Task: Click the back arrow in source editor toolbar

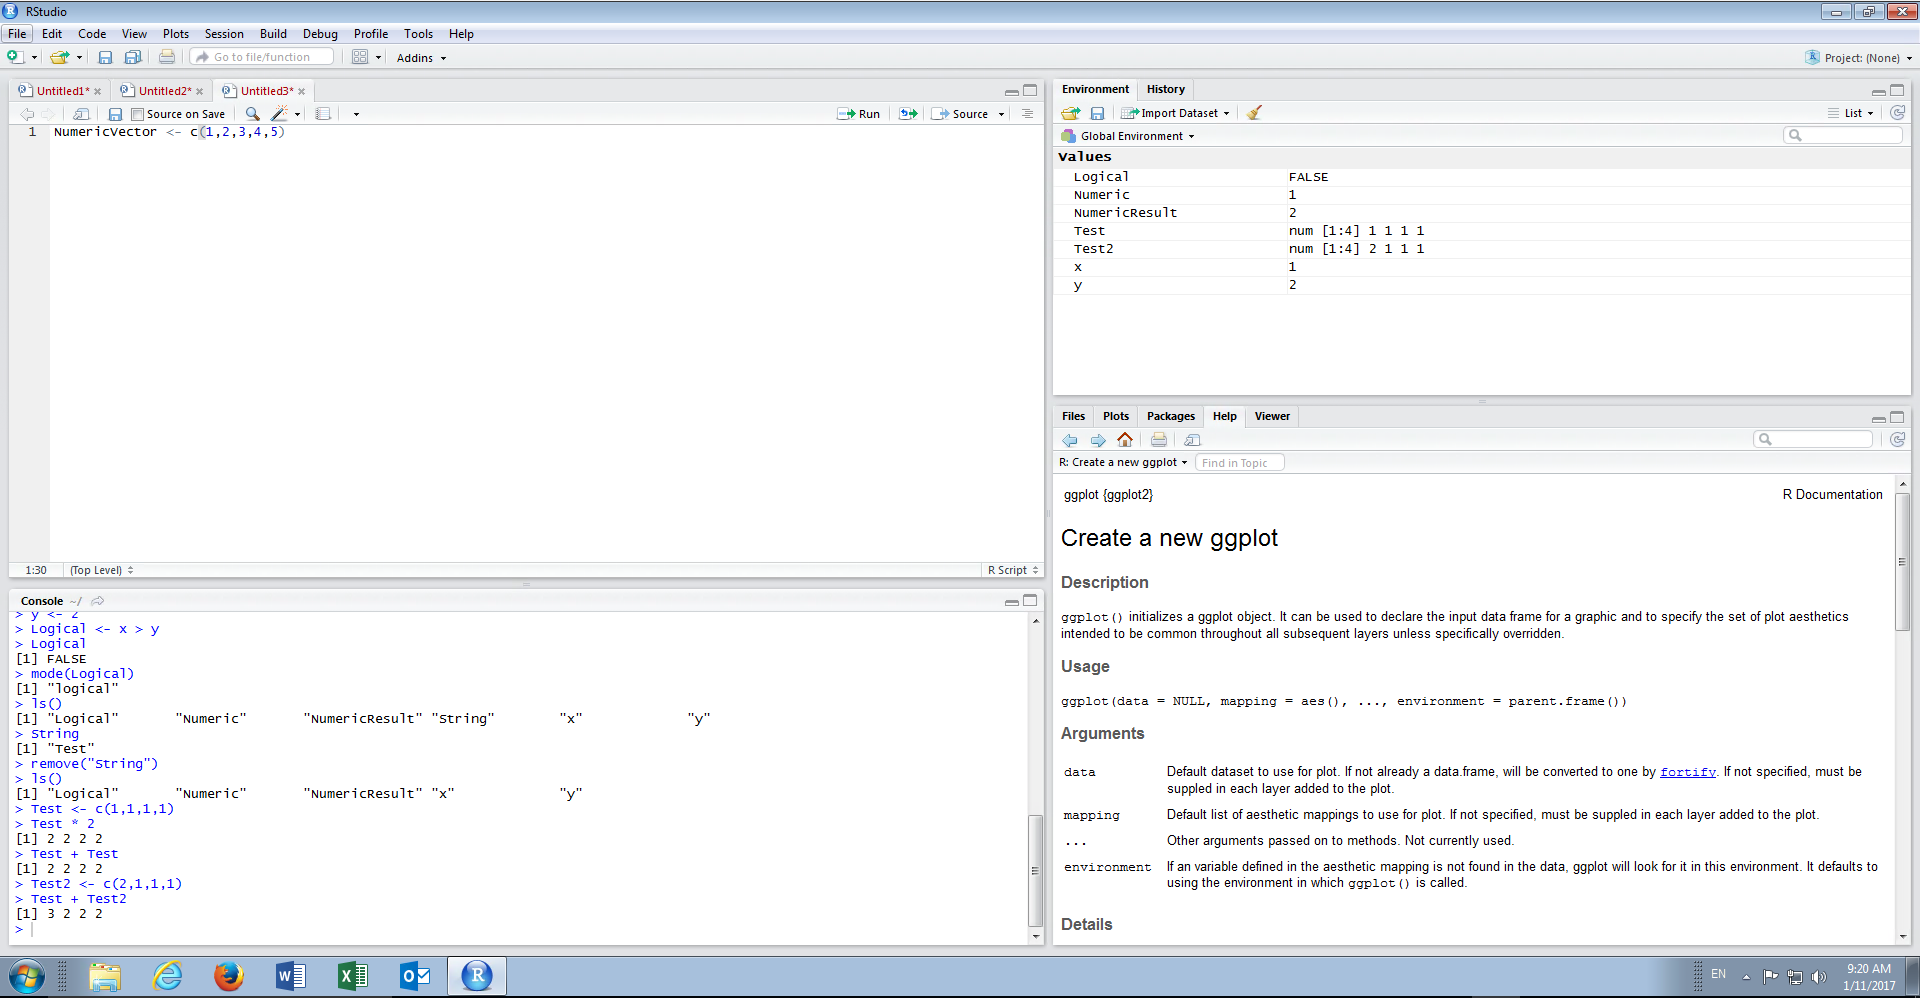Action: pos(27,114)
